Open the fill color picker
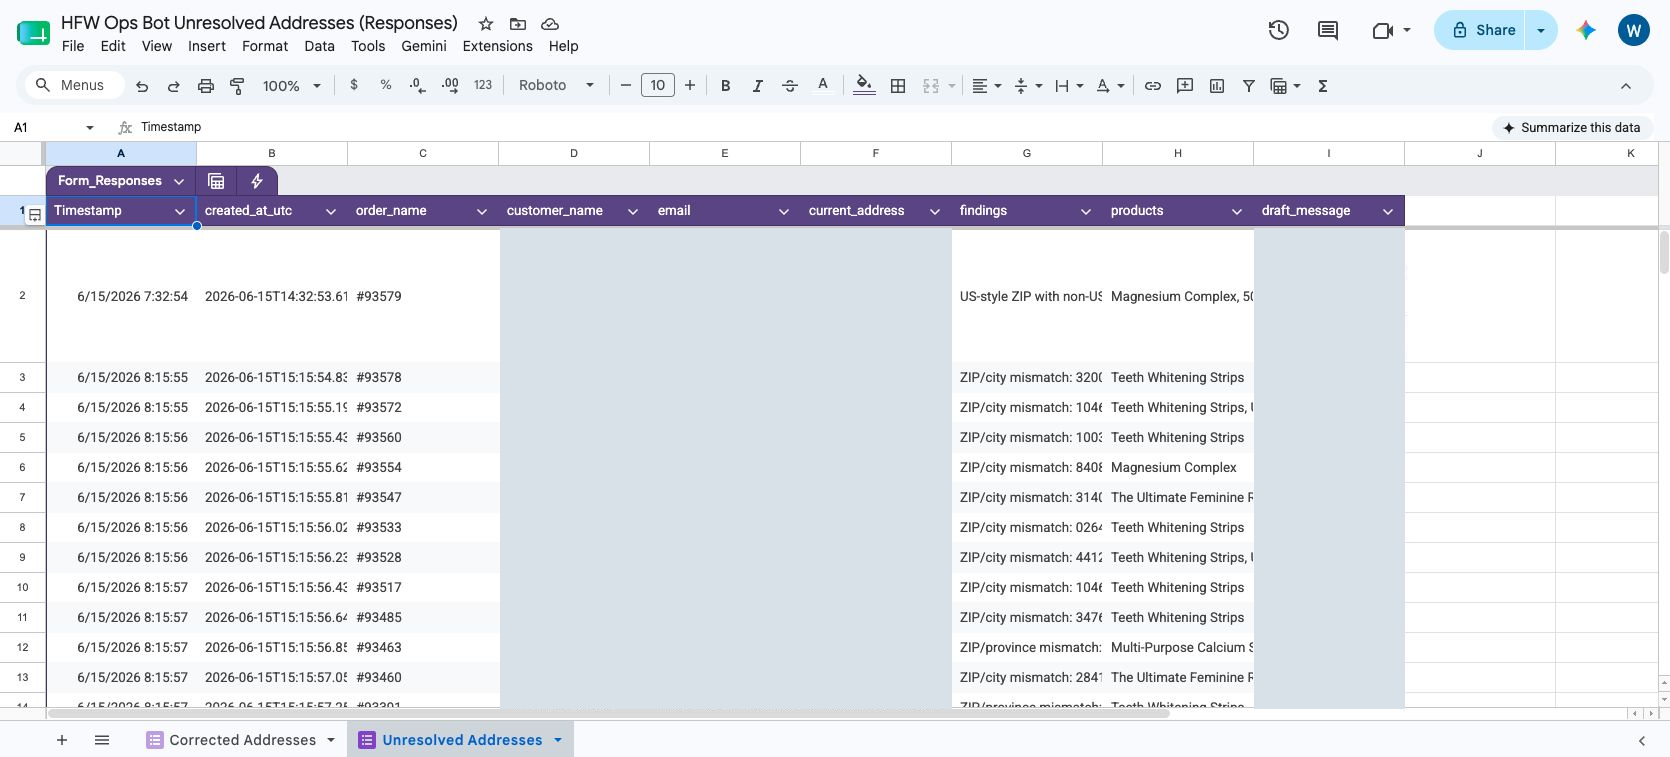The image size is (1670, 757). [865, 86]
